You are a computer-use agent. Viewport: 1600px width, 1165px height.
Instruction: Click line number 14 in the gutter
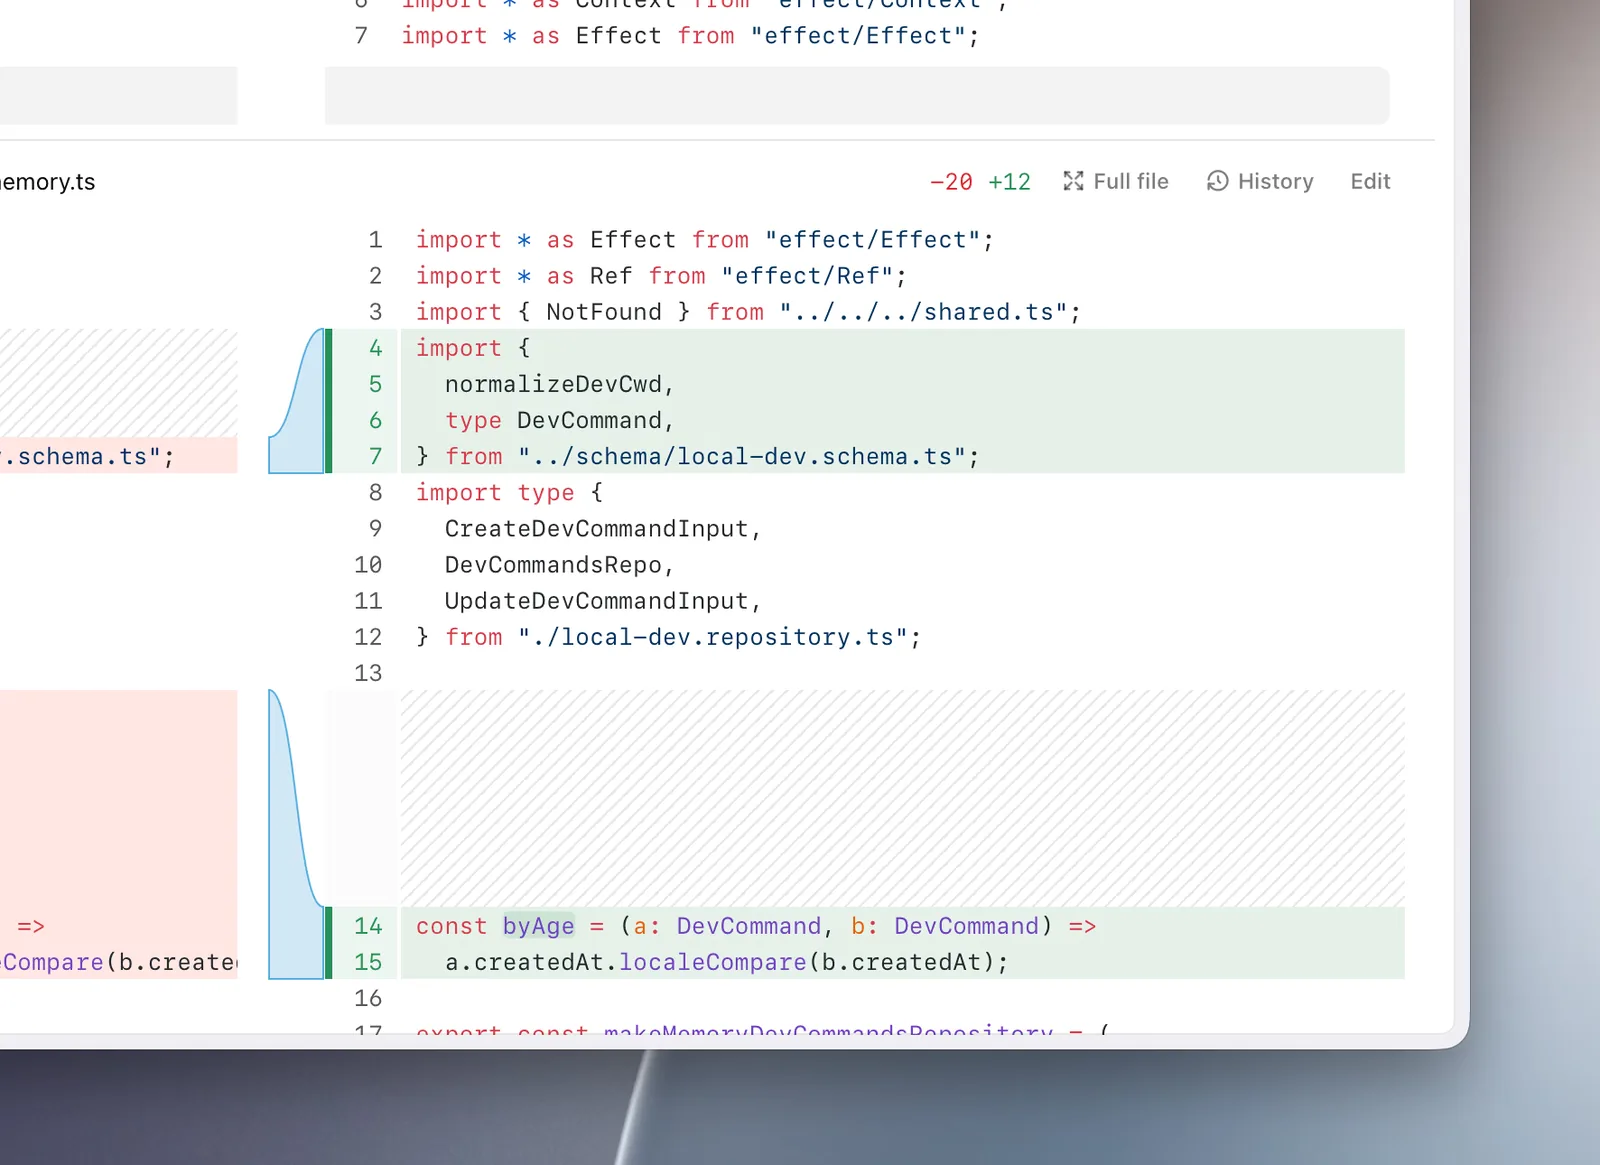click(x=368, y=926)
